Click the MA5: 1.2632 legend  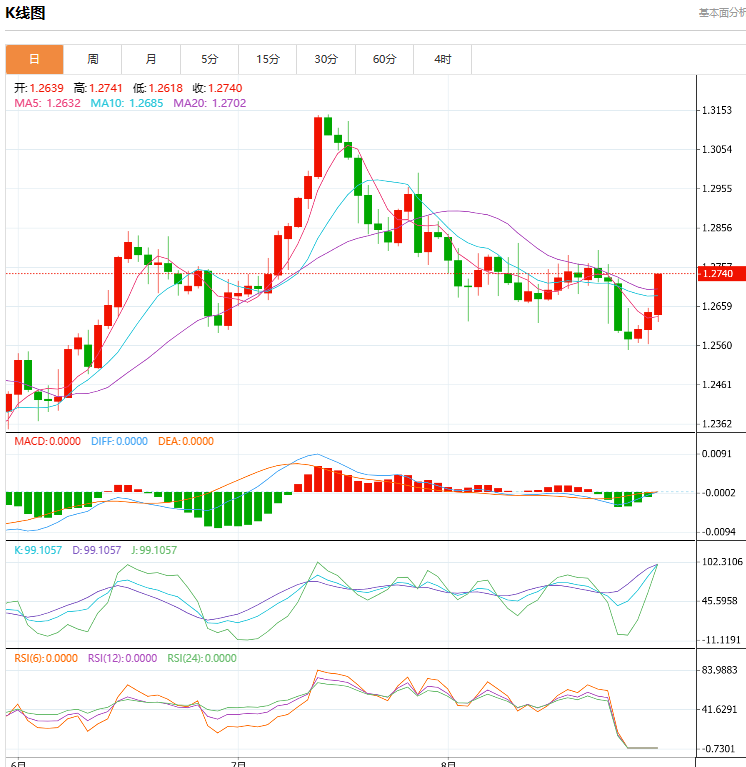point(47,103)
